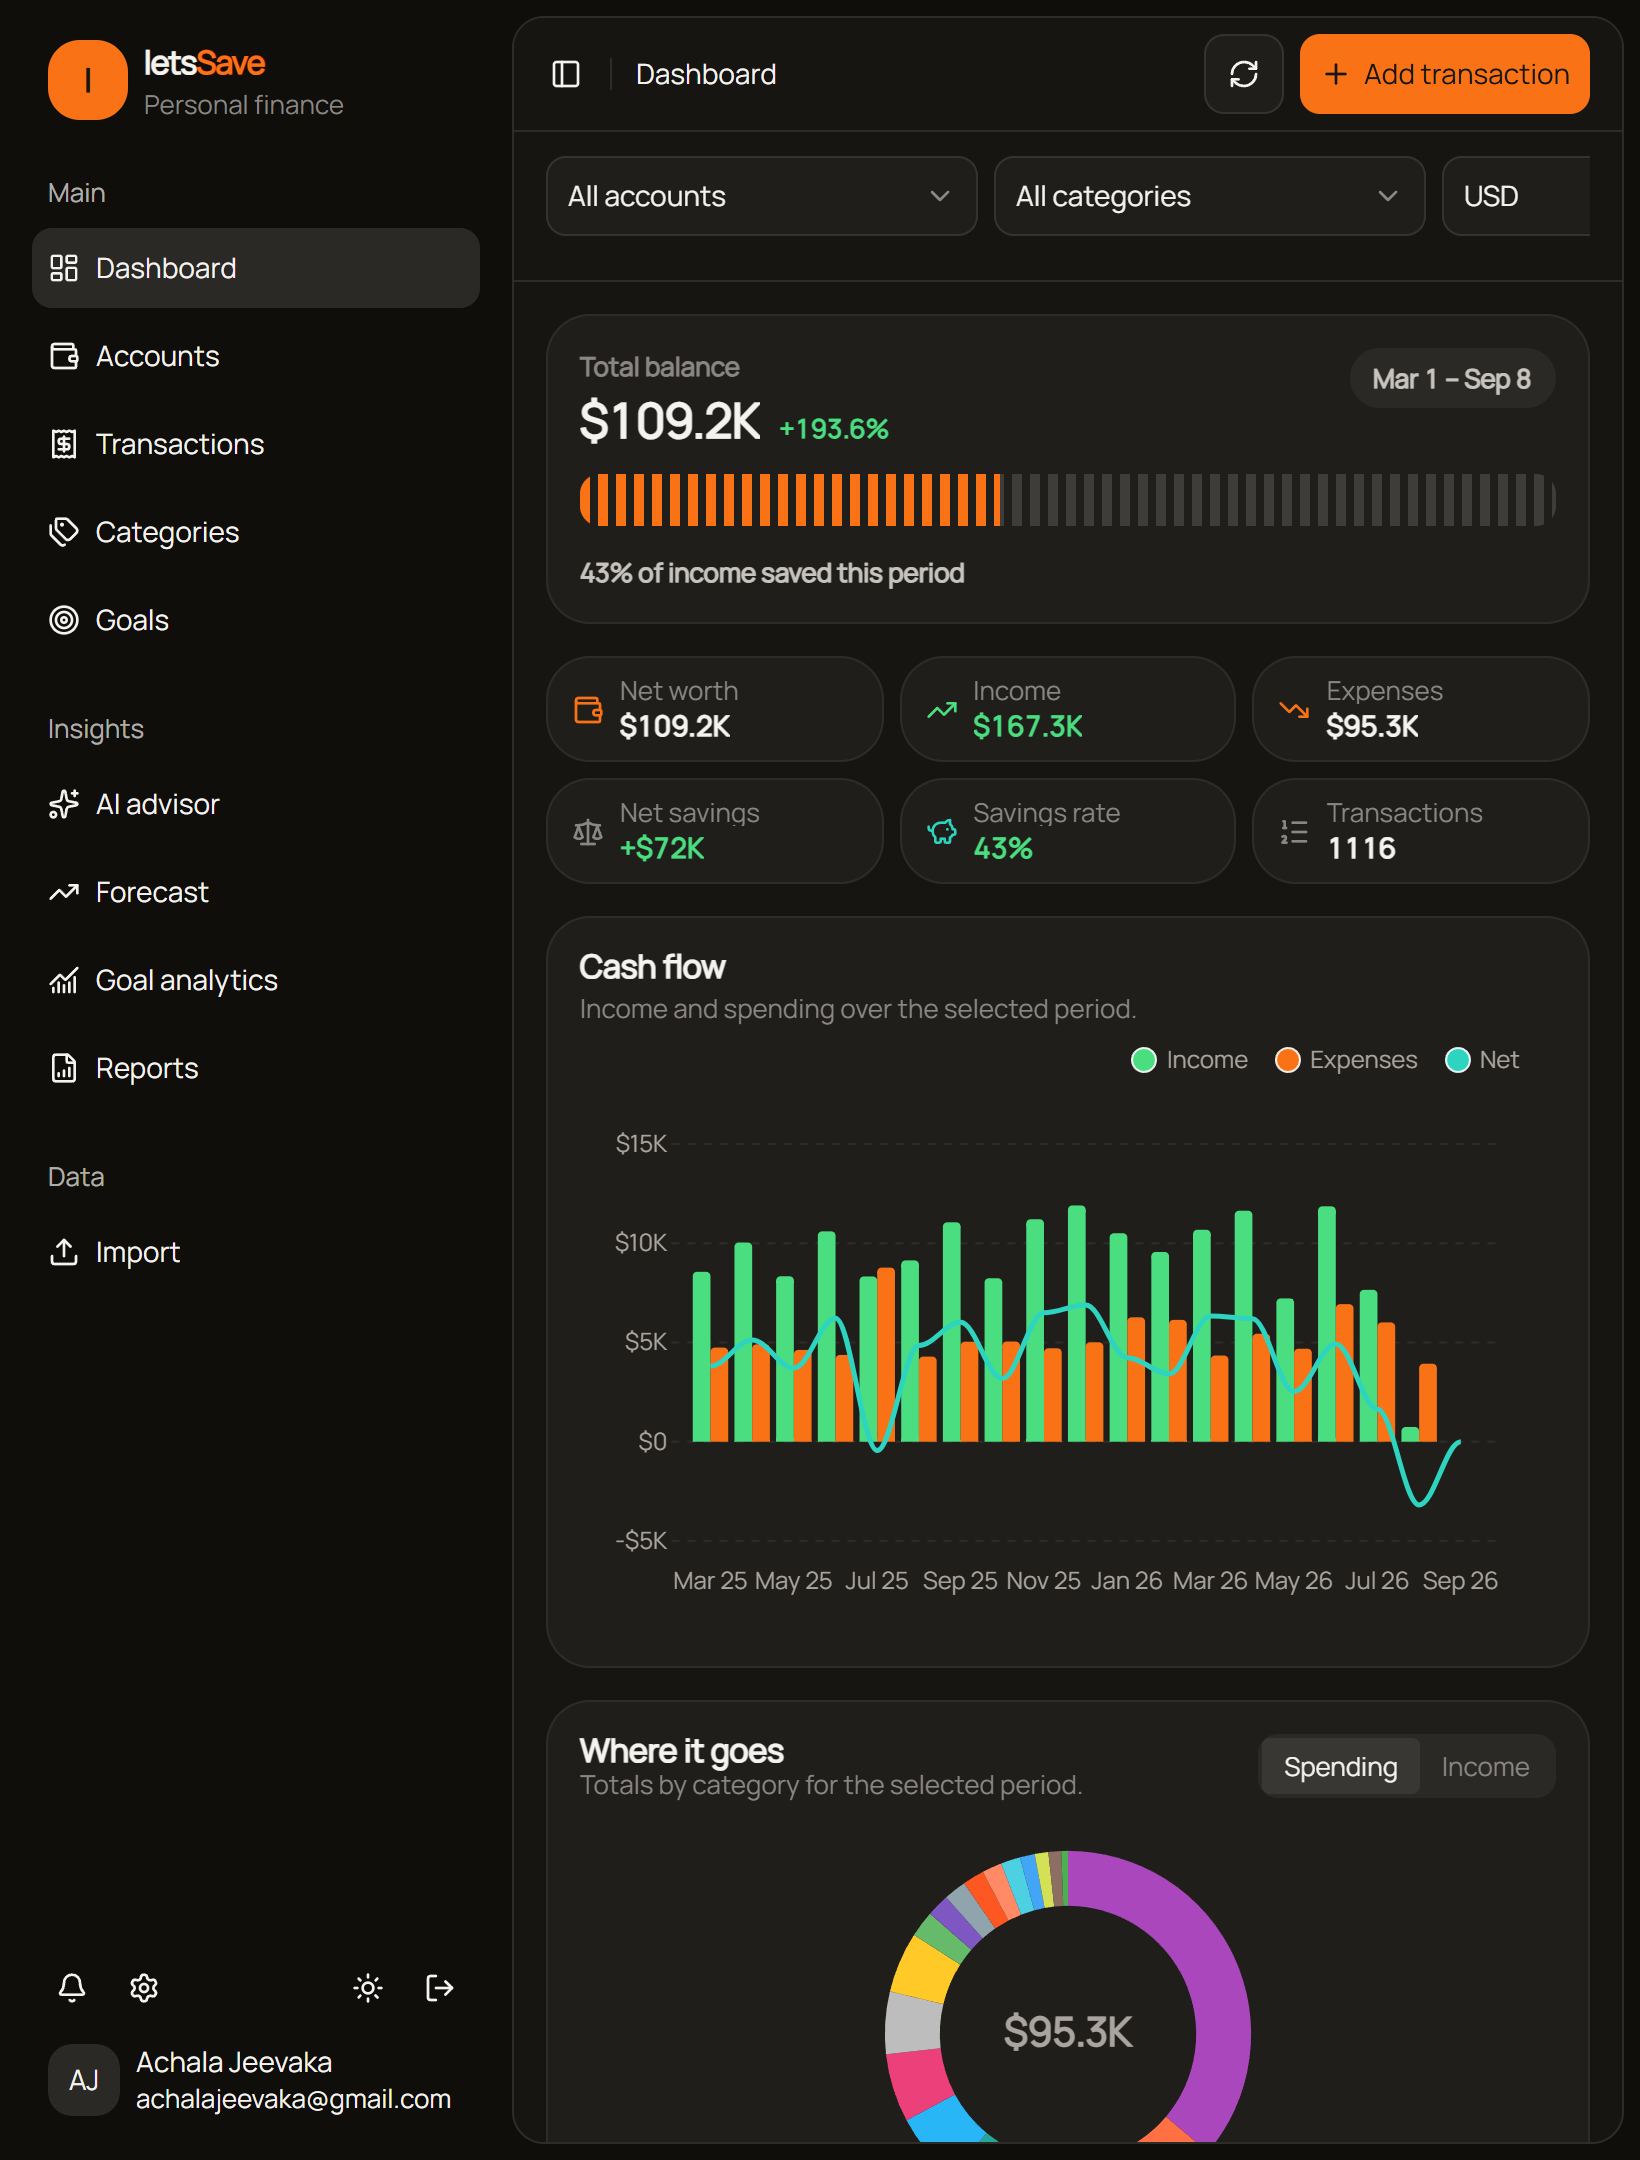Viewport: 1640px width, 2160px height.
Task: Open Transactions in the sidebar
Action: tap(256, 444)
